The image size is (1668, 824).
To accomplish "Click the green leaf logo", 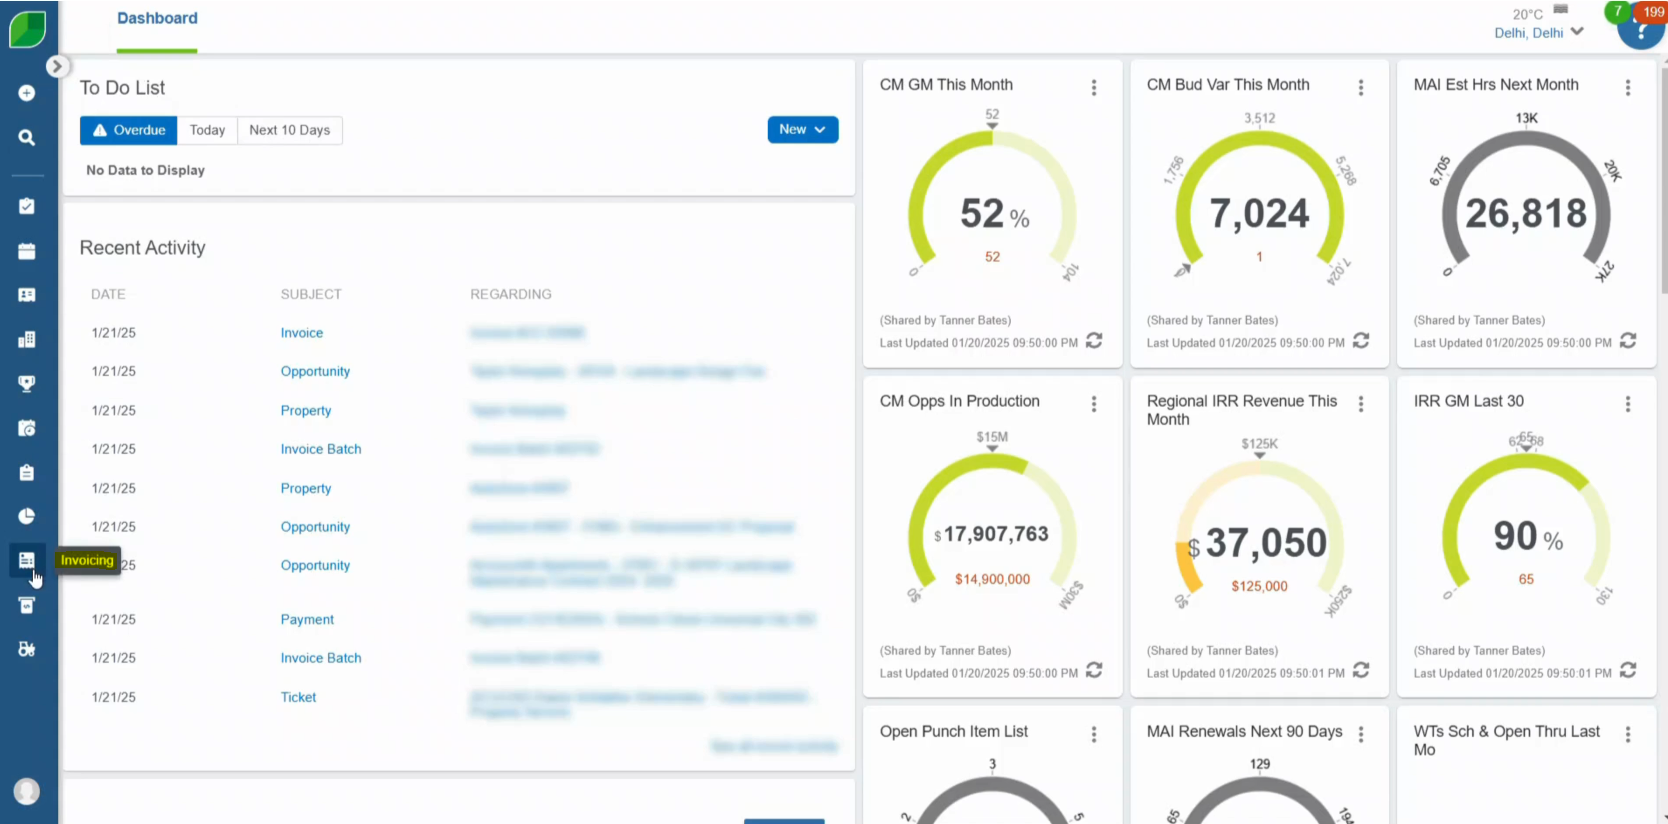I will (x=27, y=29).
